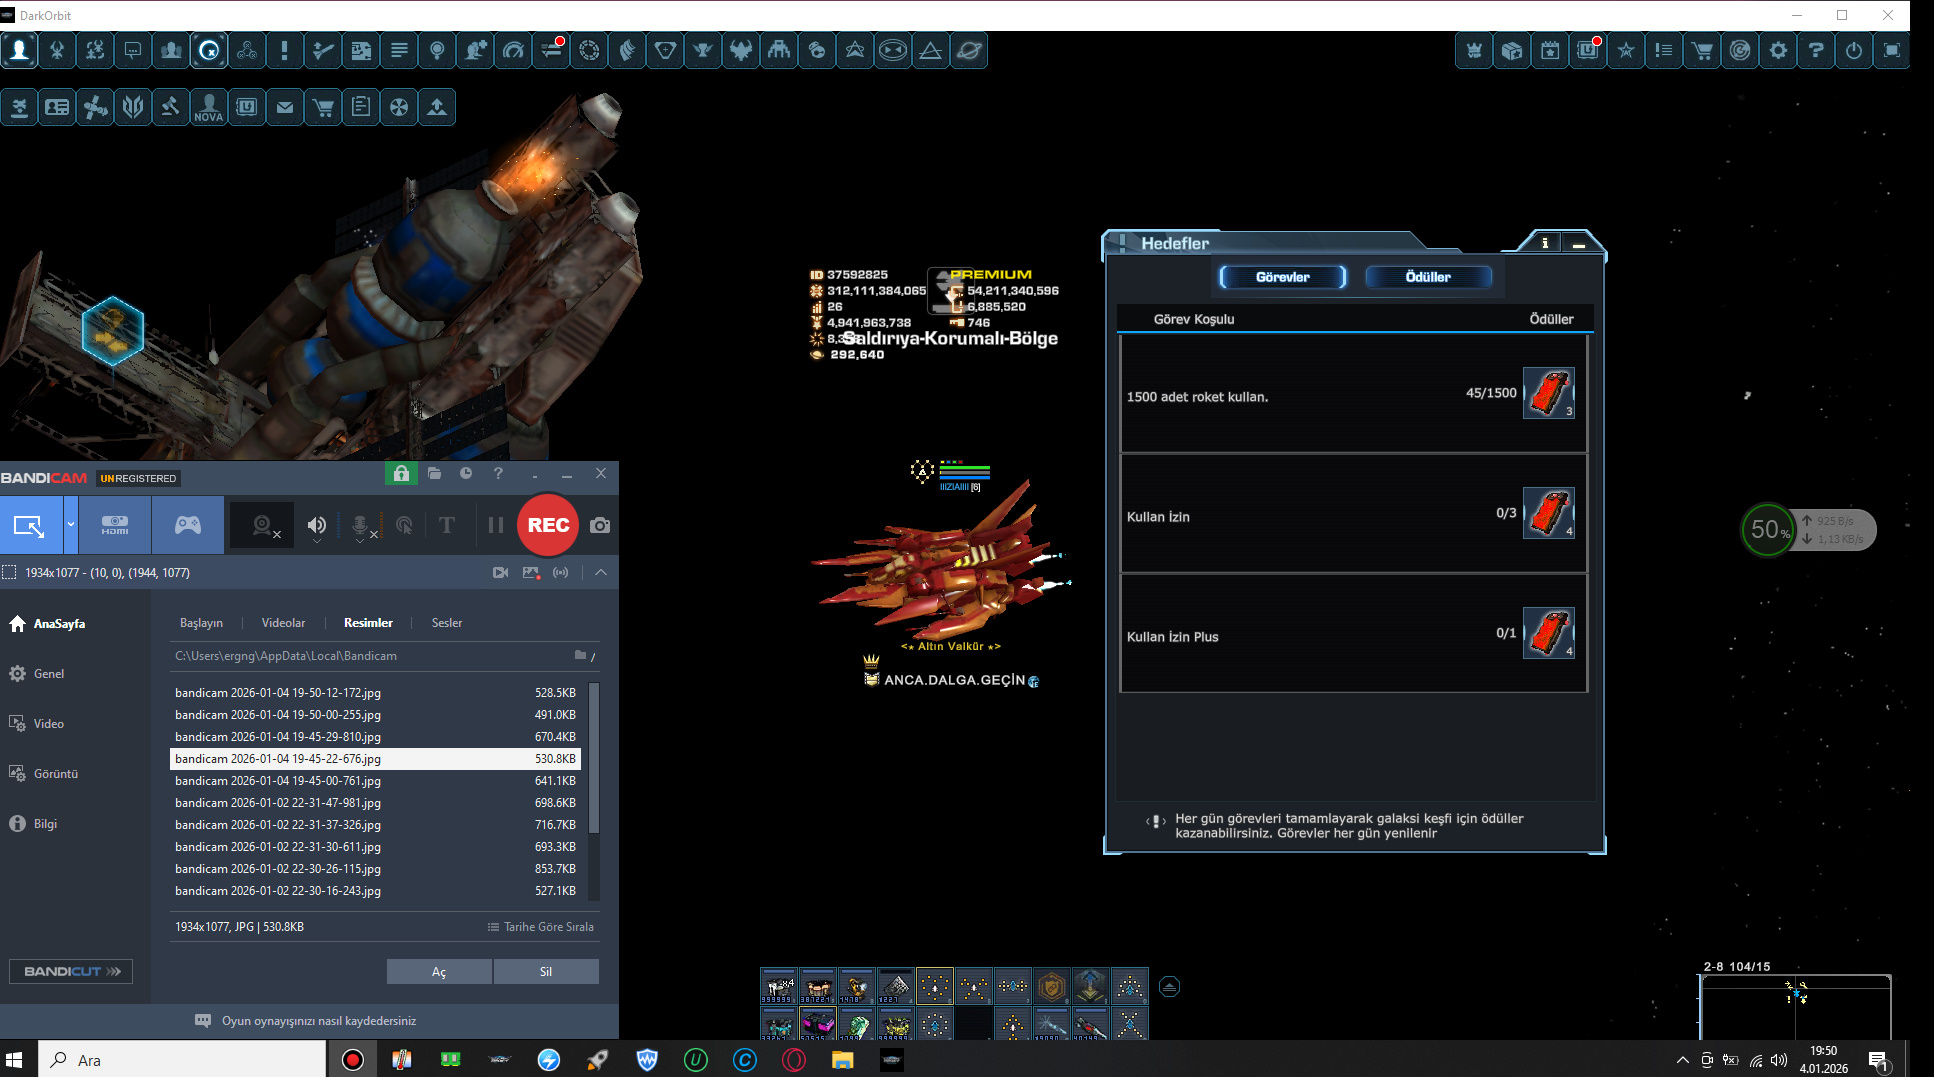Toggle the Bandicam webcam overlay

[x=263, y=525]
